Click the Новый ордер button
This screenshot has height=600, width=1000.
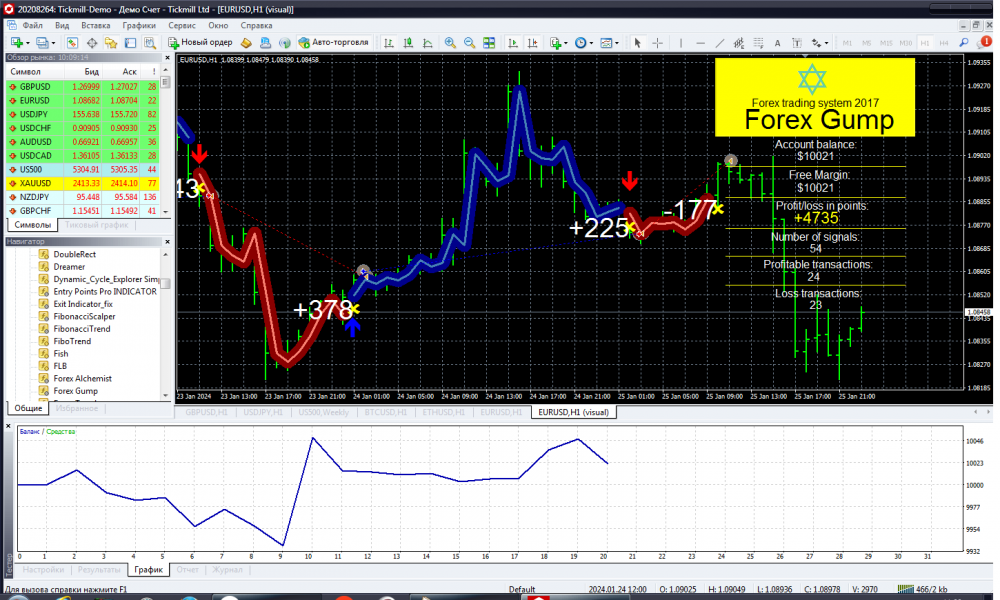[x=200, y=43]
